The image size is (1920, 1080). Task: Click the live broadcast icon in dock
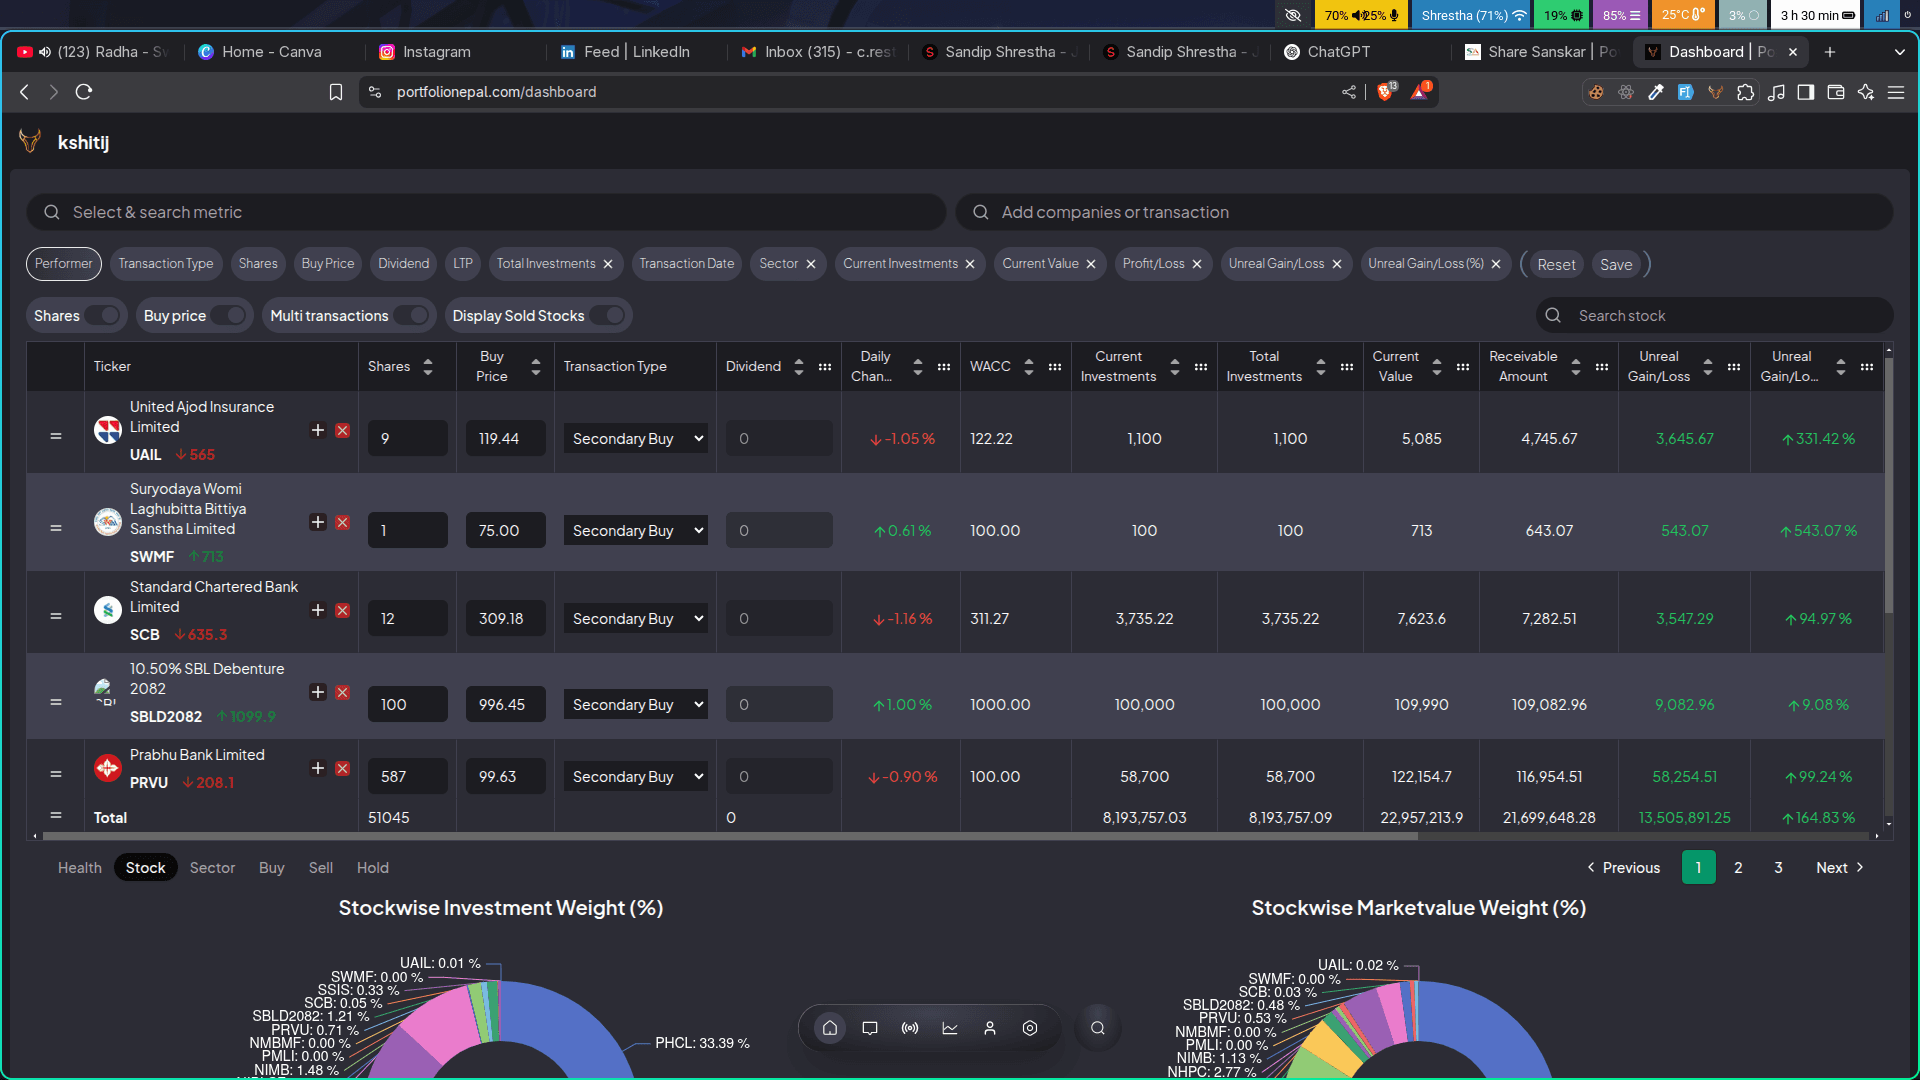(x=909, y=1028)
